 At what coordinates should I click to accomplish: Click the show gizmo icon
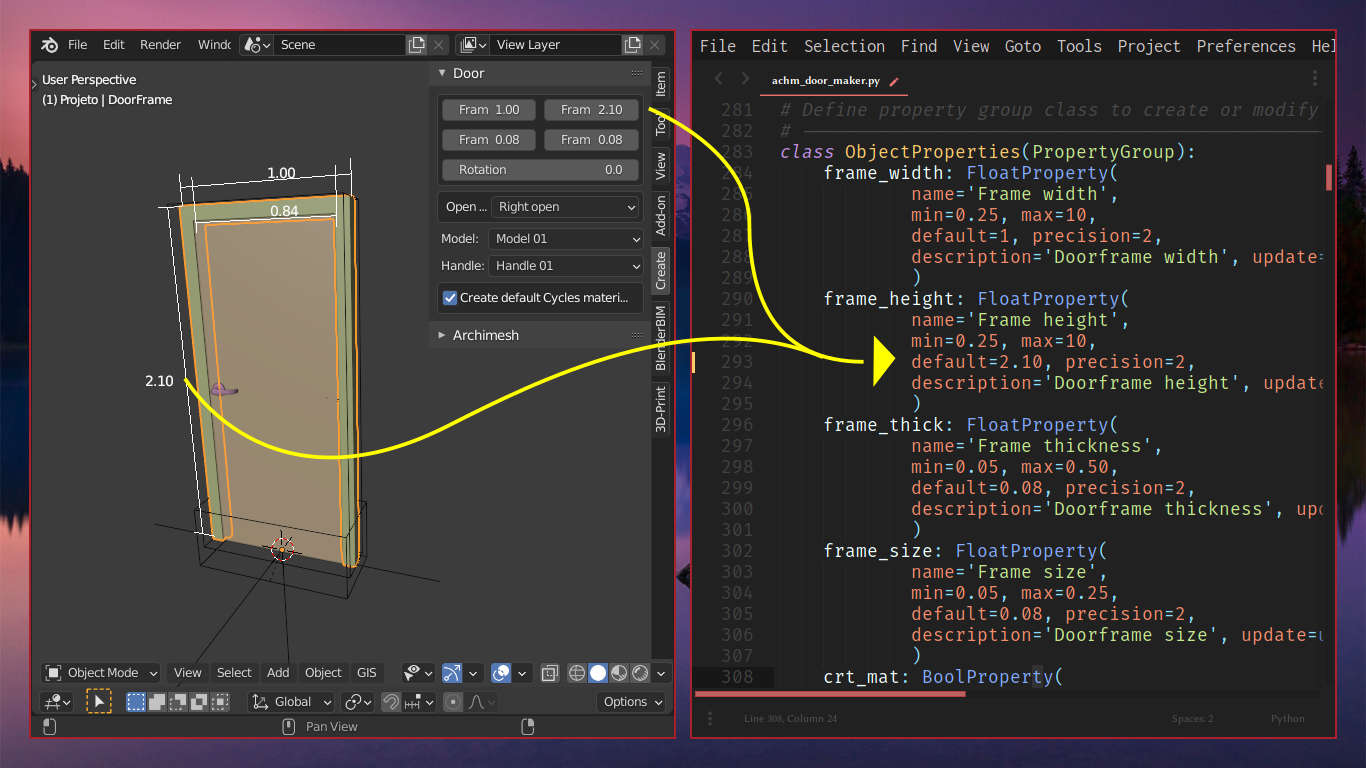[x=452, y=673]
